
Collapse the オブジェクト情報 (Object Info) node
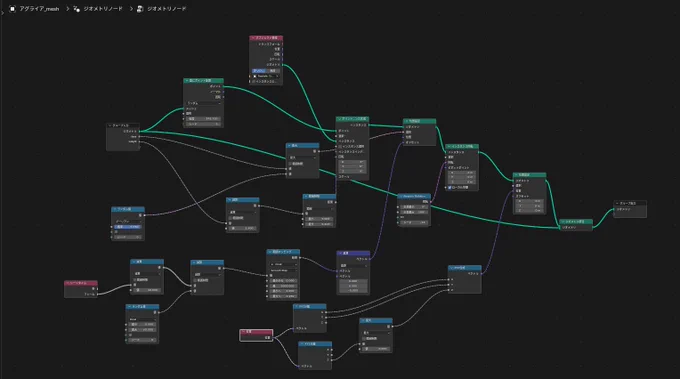point(253,38)
